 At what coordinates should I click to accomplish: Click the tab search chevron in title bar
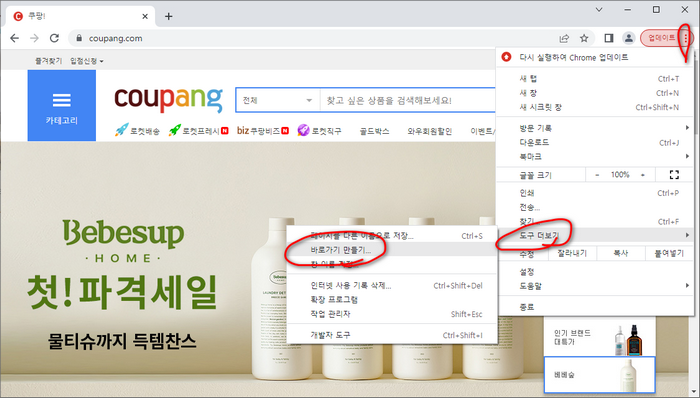coord(599,9)
